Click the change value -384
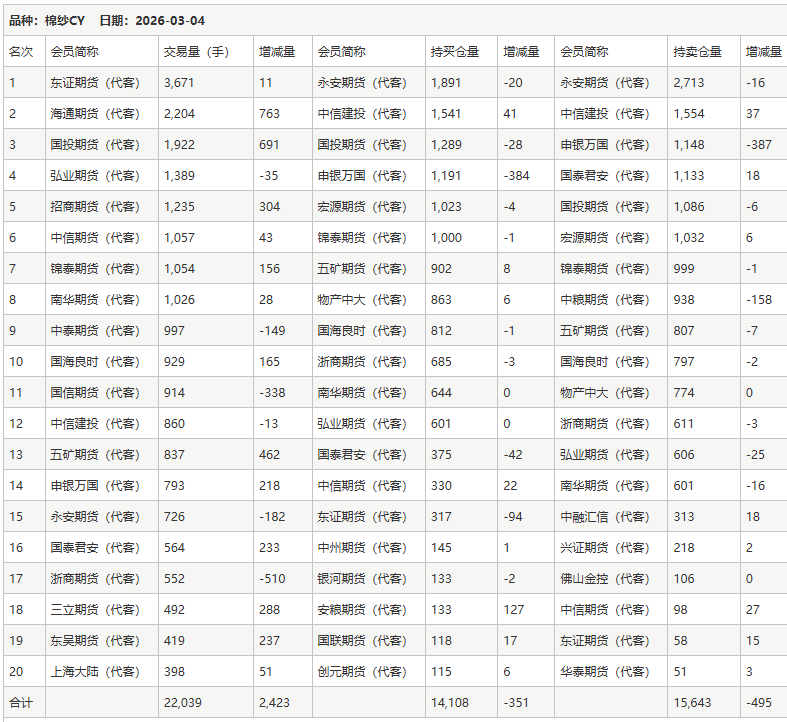Screen dimensions: 787x722 point(516,176)
